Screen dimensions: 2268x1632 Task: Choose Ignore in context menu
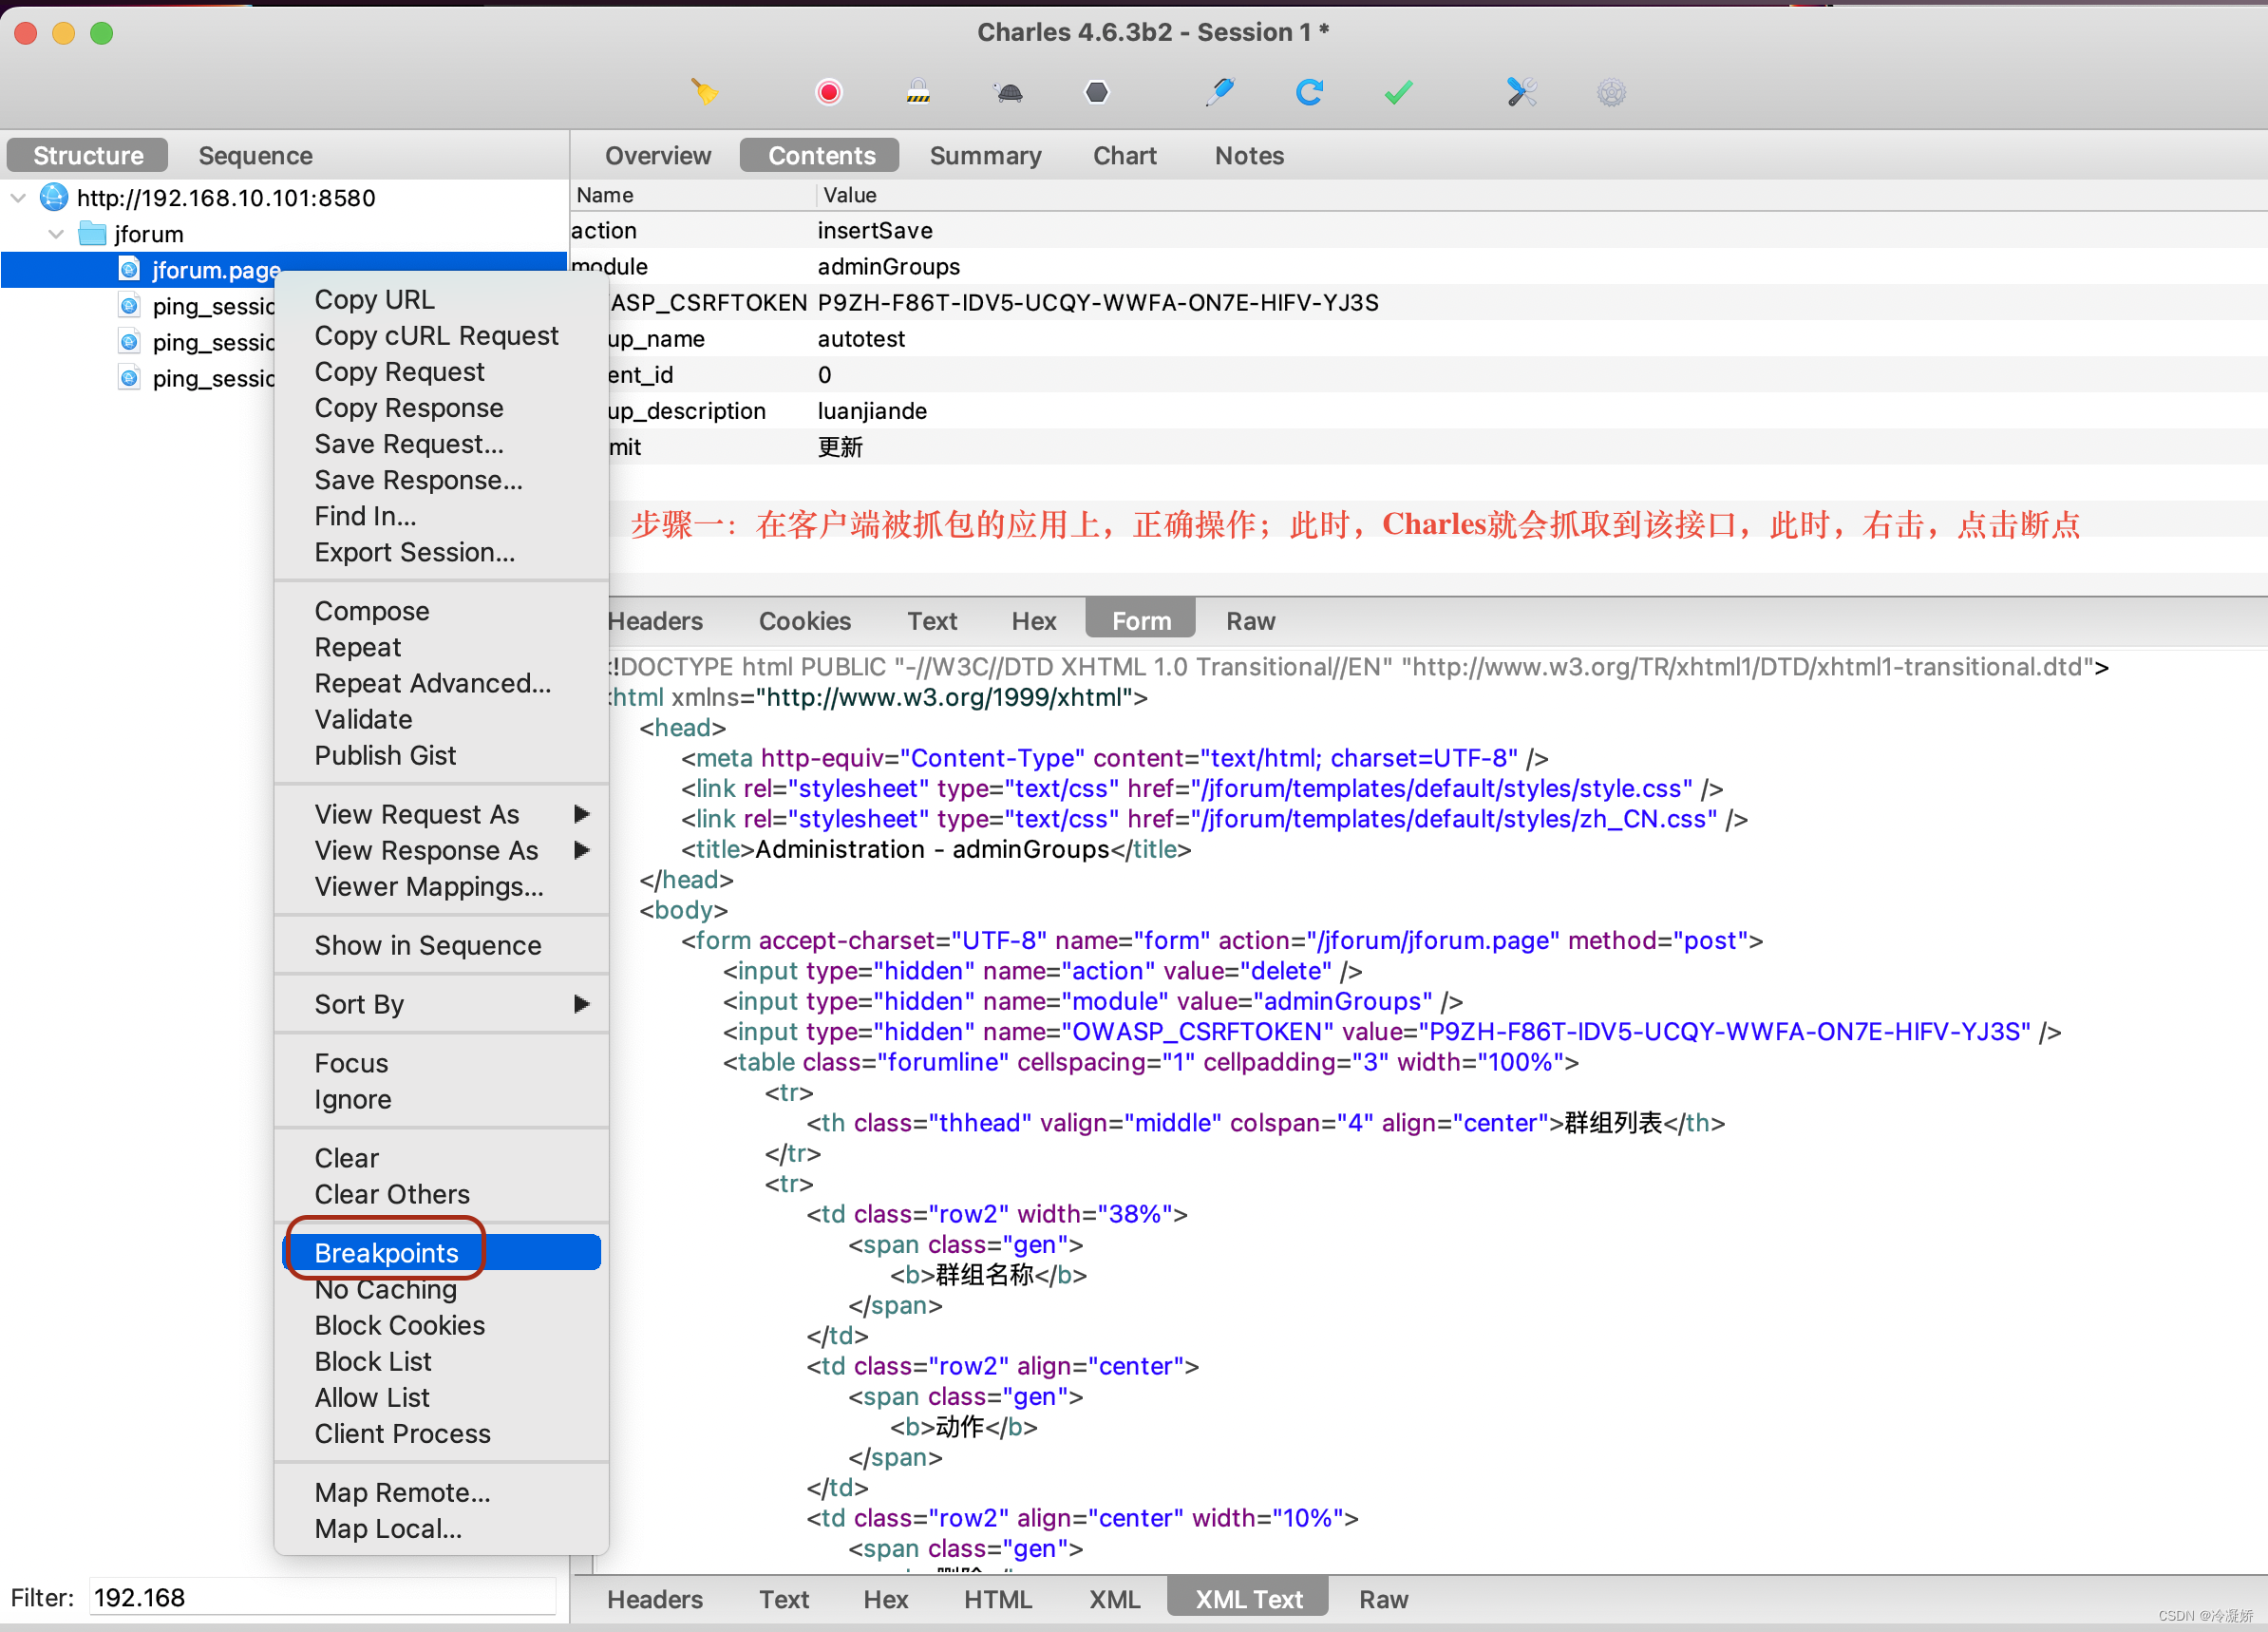[441, 1099]
